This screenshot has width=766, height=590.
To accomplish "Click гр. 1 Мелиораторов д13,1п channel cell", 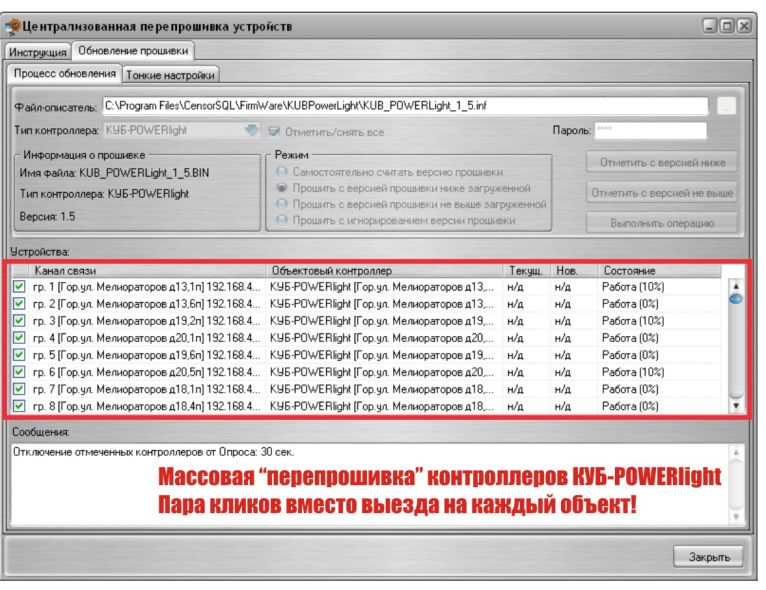I will [x=147, y=287].
